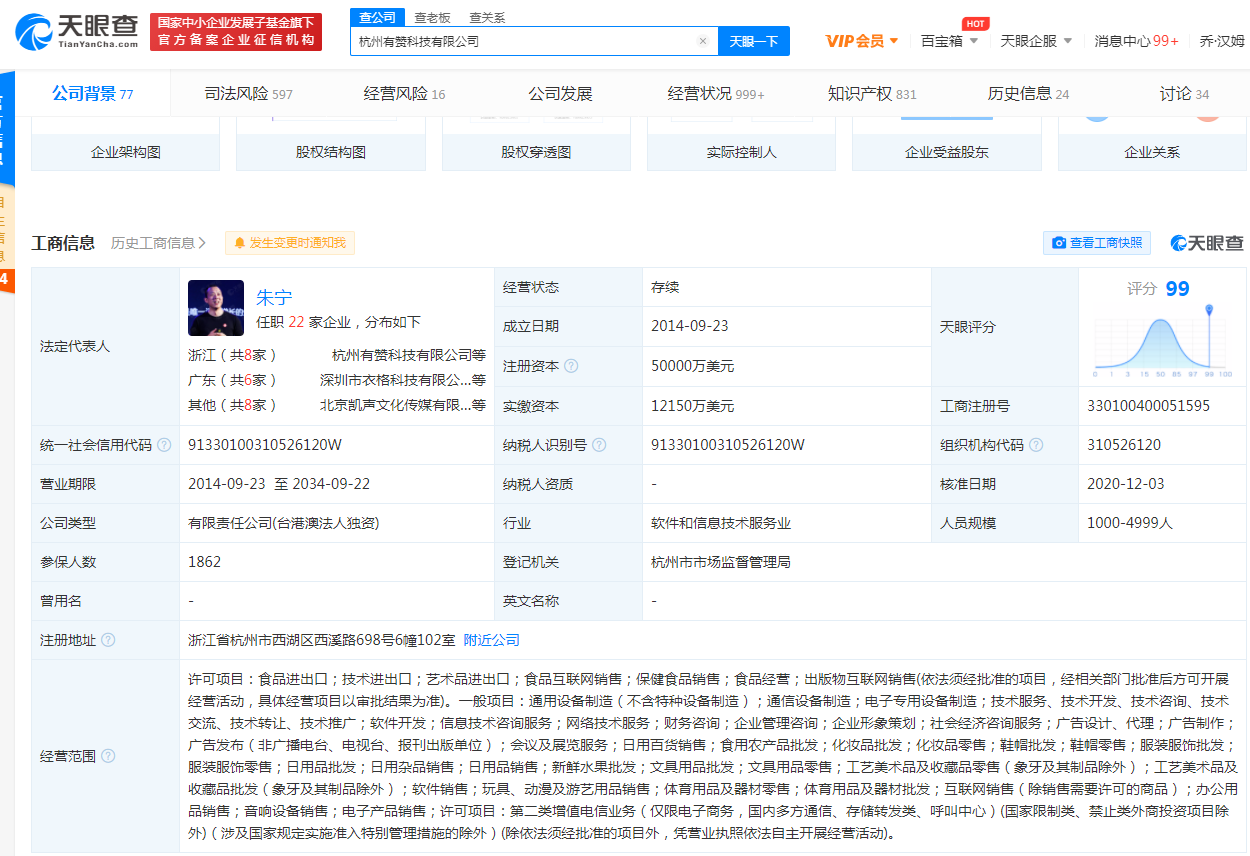
Task: Click the help icon next to 注册资本
Action: 571,367
